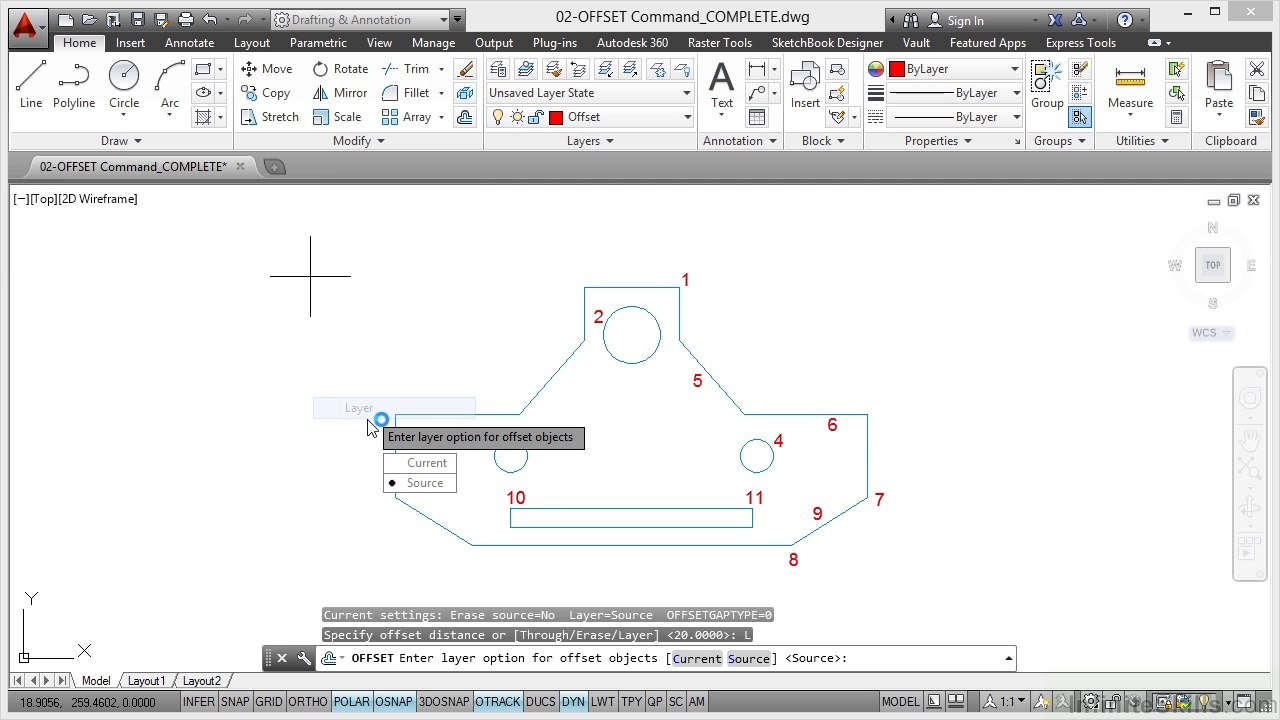Switch to the Express Tools tab
The image size is (1280, 720).
pos(1081,43)
